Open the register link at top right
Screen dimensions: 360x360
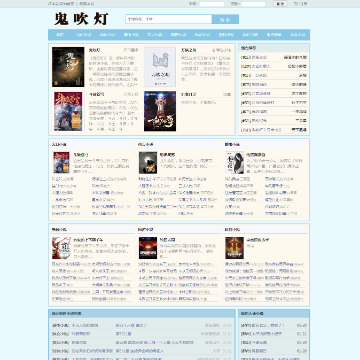pos(301,4)
